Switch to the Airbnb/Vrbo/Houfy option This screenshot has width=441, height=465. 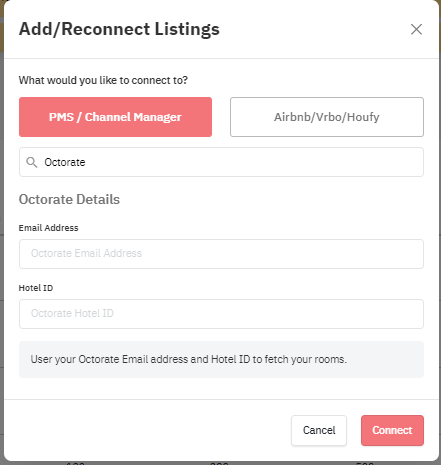(x=327, y=117)
